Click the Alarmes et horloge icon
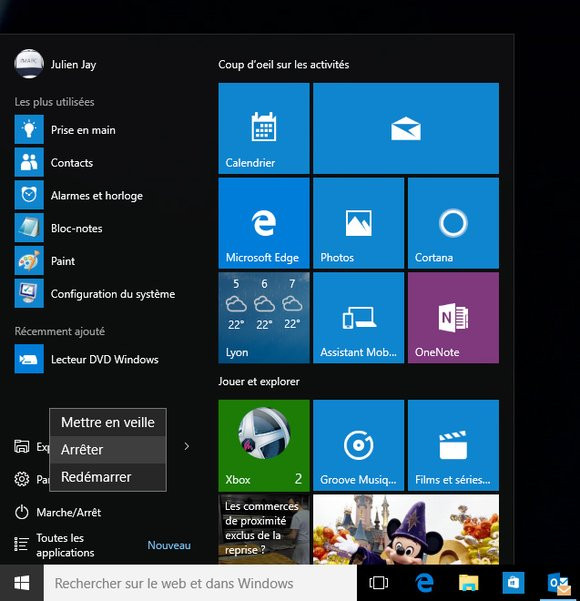 29,195
